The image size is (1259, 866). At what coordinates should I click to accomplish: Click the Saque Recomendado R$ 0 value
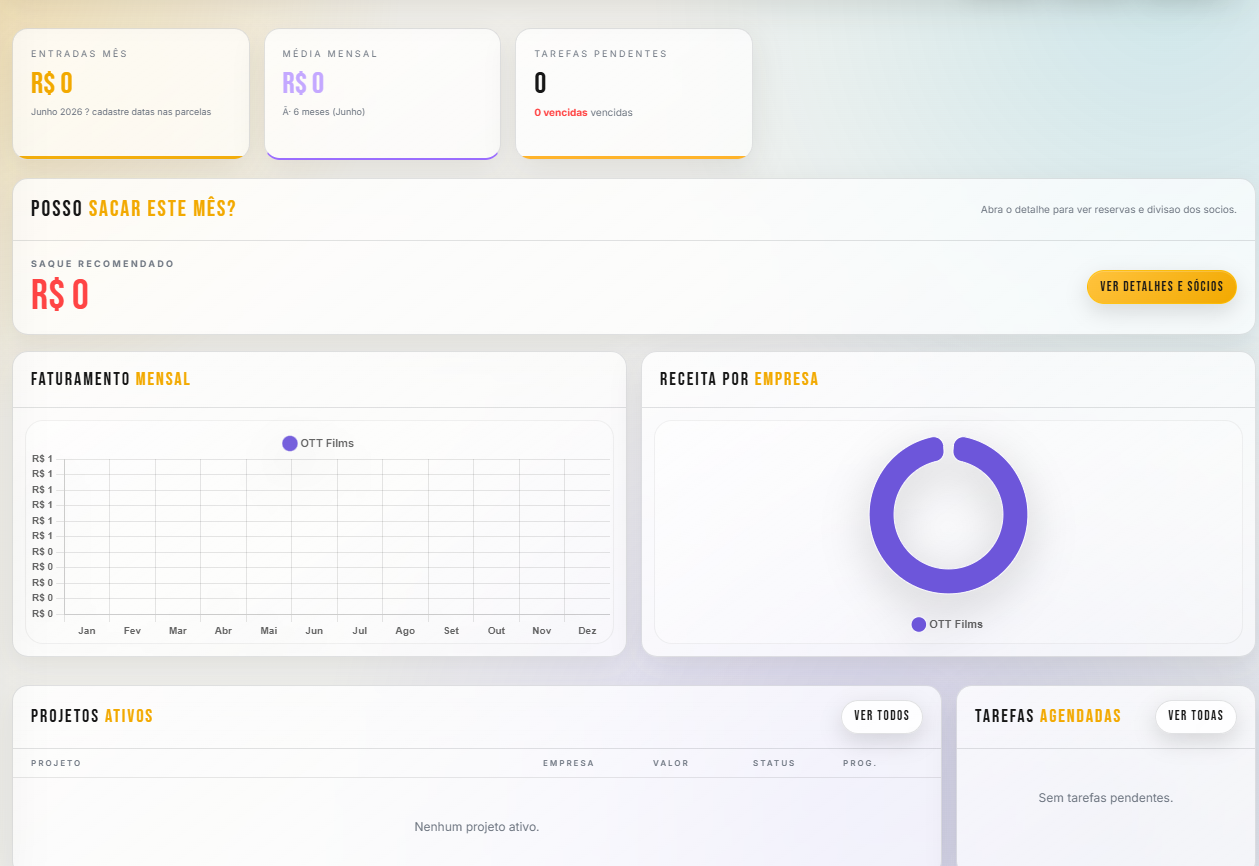[x=60, y=295]
